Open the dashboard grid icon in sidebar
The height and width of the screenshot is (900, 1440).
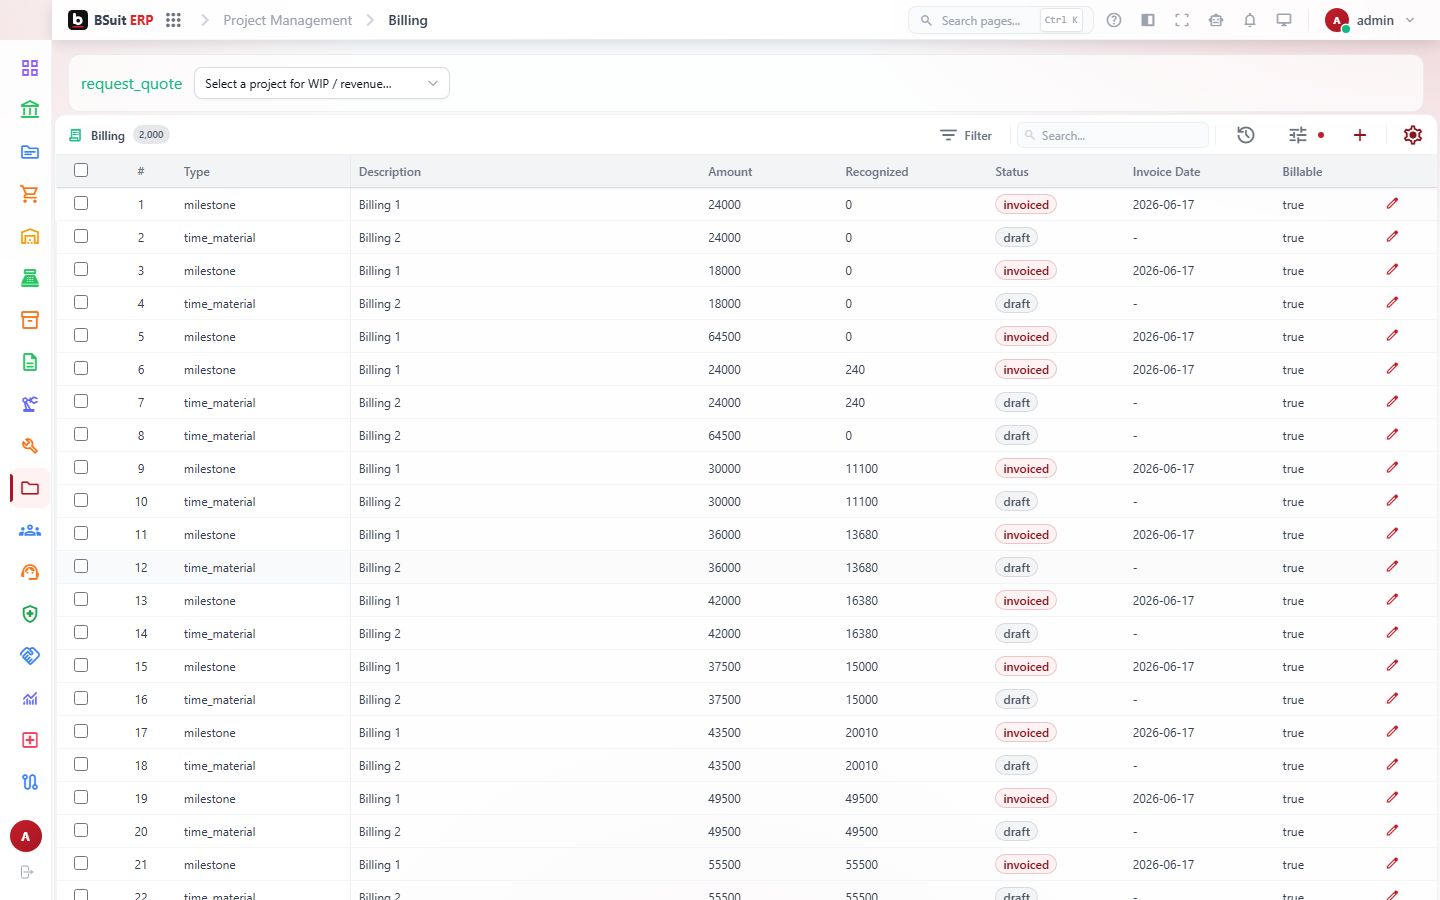(x=30, y=68)
